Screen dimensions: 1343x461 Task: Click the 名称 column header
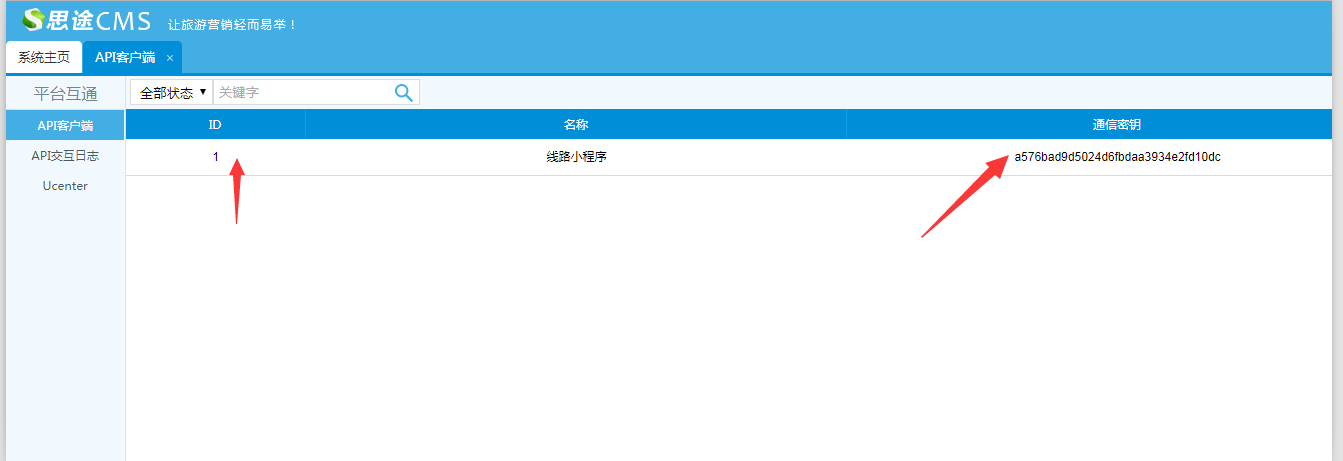pyautogui.click(x=575, y=125)
